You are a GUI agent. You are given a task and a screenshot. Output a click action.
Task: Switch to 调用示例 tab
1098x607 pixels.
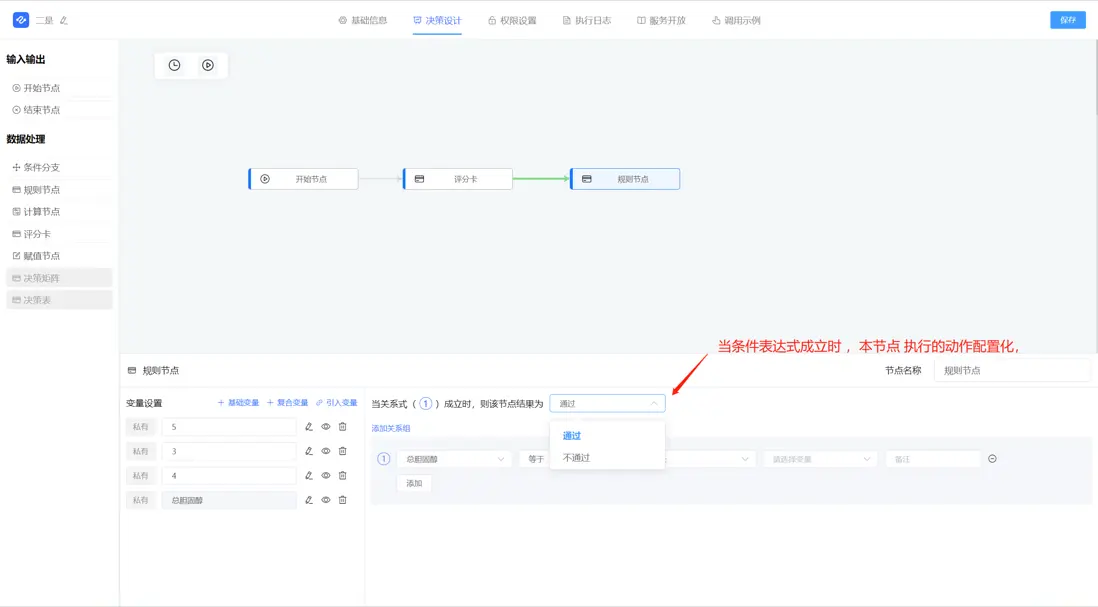click(x=736, y=20)
